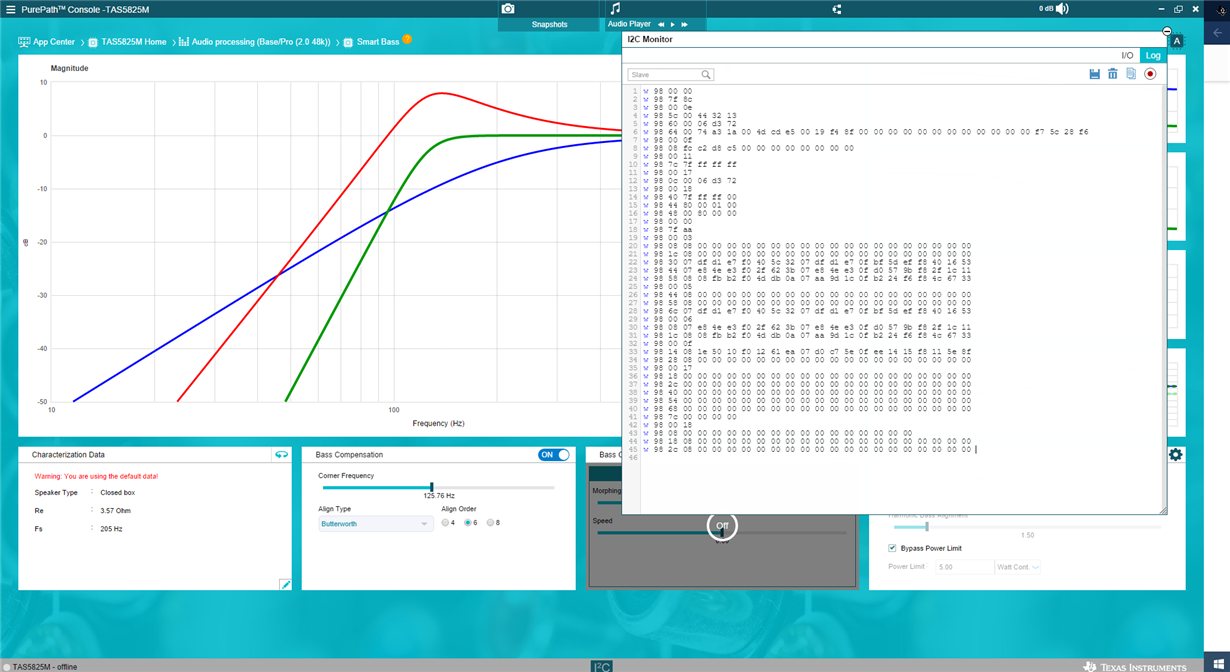Image resolution: width=1230 pixels, height=672 pixels.
Task: Click the Smart Bass help badge icon
Action: pyautogui.click(x=407, y=40)
